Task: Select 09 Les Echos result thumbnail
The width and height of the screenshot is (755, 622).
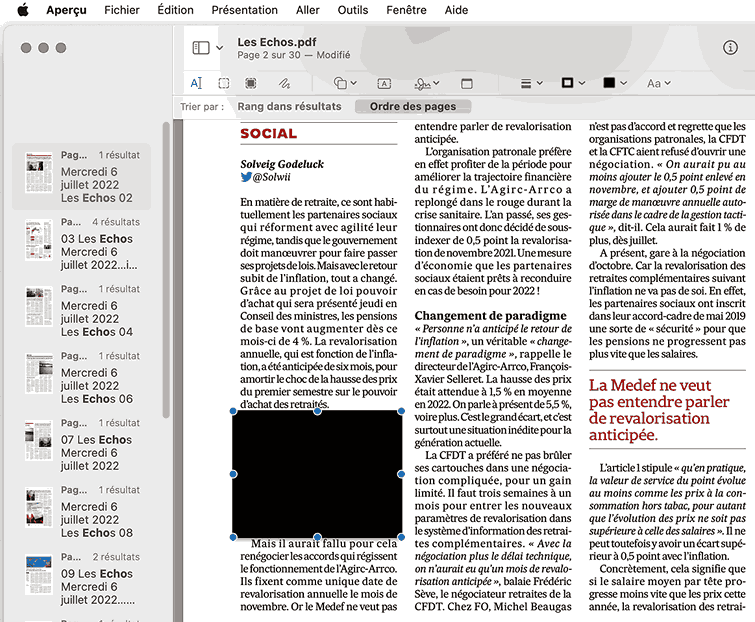Action: point(39,574)
